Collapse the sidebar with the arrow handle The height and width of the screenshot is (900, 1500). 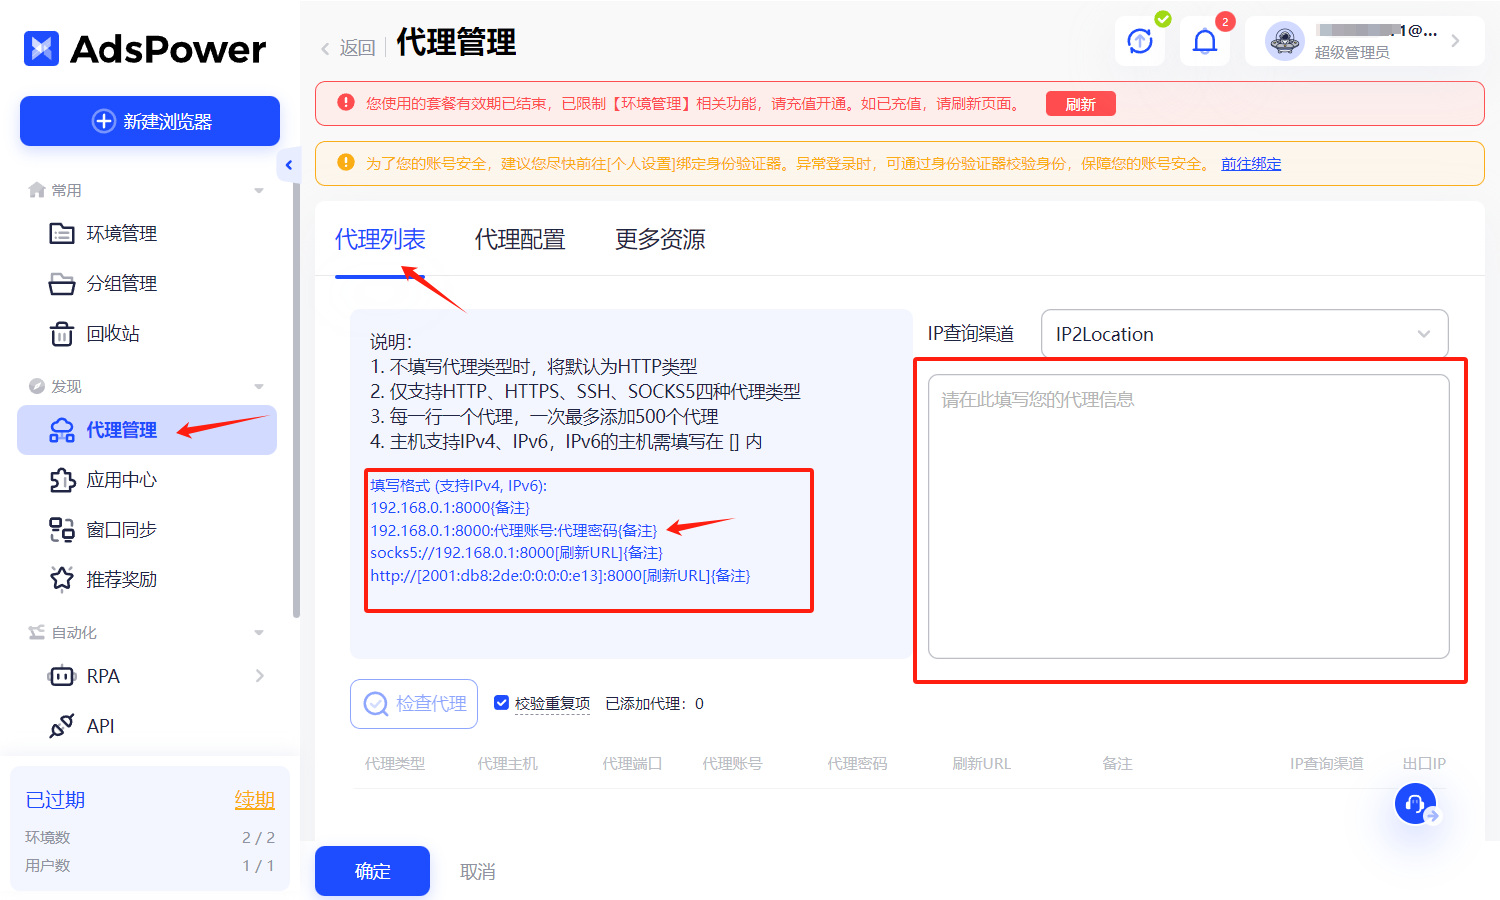(288, 165)
